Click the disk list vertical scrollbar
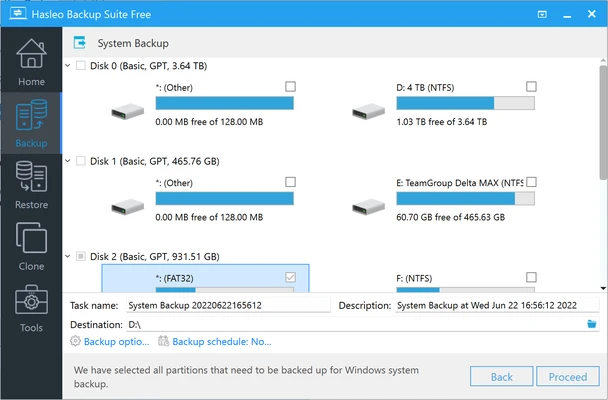 coord(603,124)
